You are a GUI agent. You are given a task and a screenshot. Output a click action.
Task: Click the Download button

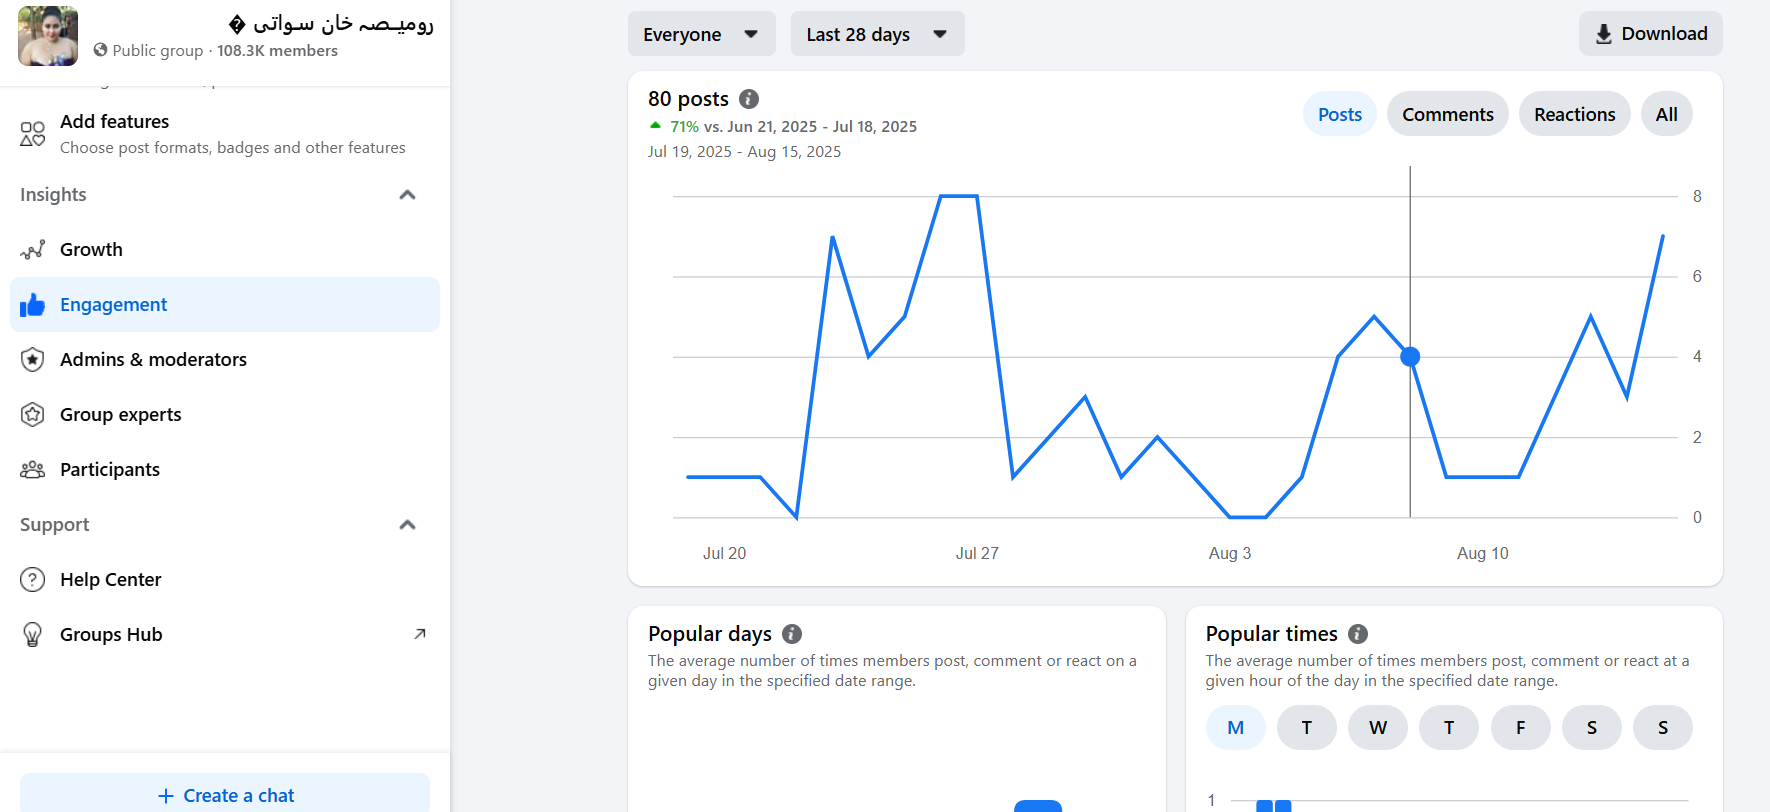point(1651,34)
